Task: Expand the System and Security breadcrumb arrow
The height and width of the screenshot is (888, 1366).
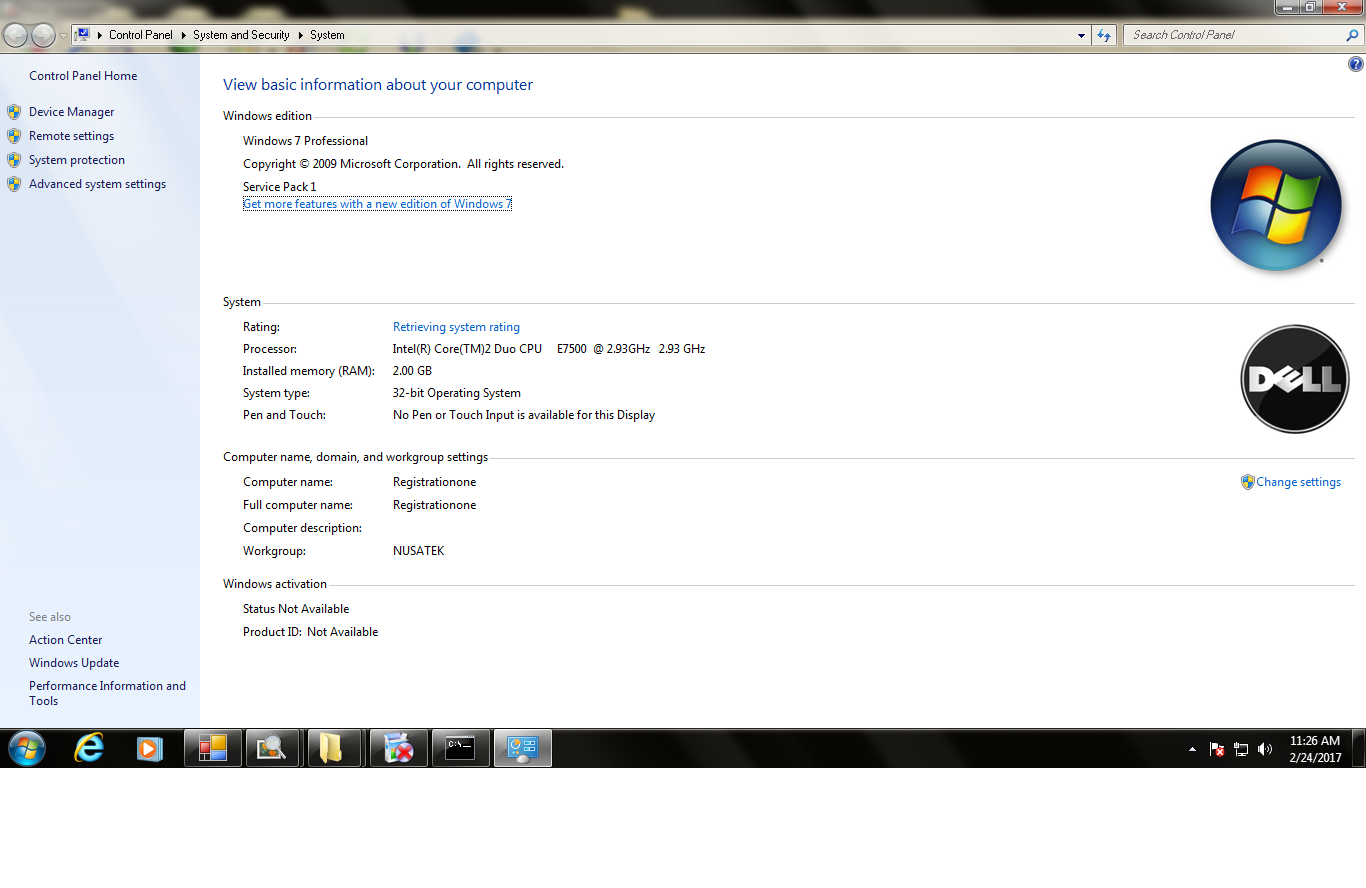Action: point(299,35)
